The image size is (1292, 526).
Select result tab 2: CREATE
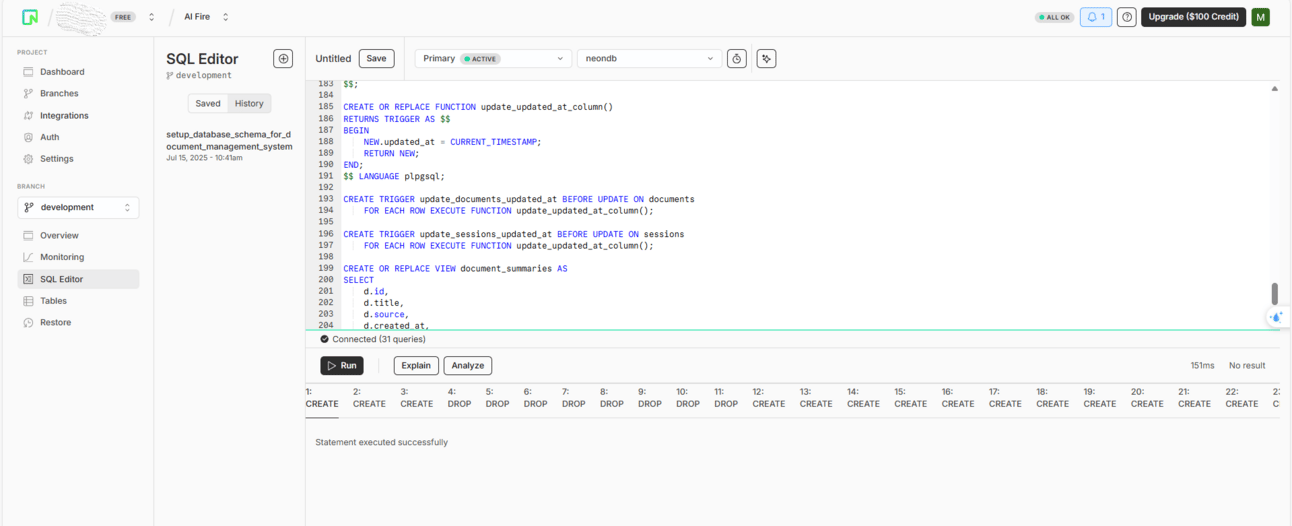click(x=369, y=398)
